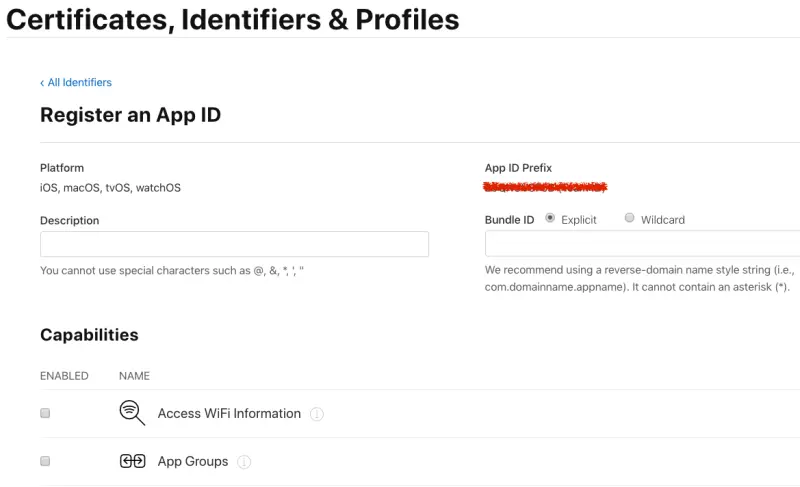The height and width of the screenshot is (487, 800).
Task: Click the NAME column header
Action: [x=134, y=376]
